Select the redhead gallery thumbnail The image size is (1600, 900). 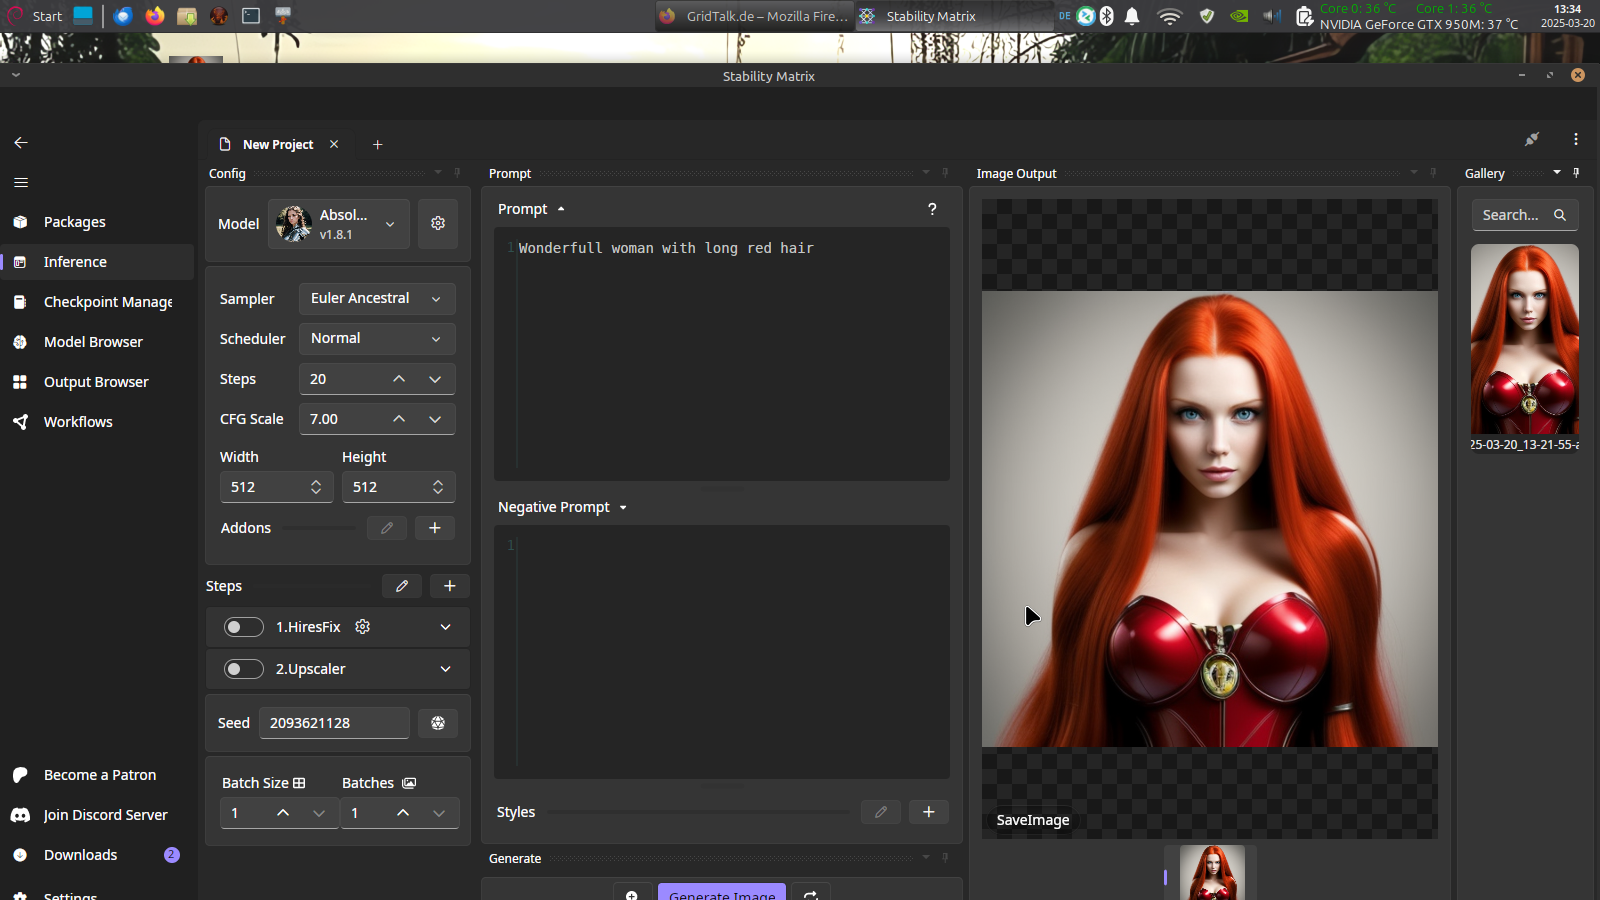click(1524, 340)
